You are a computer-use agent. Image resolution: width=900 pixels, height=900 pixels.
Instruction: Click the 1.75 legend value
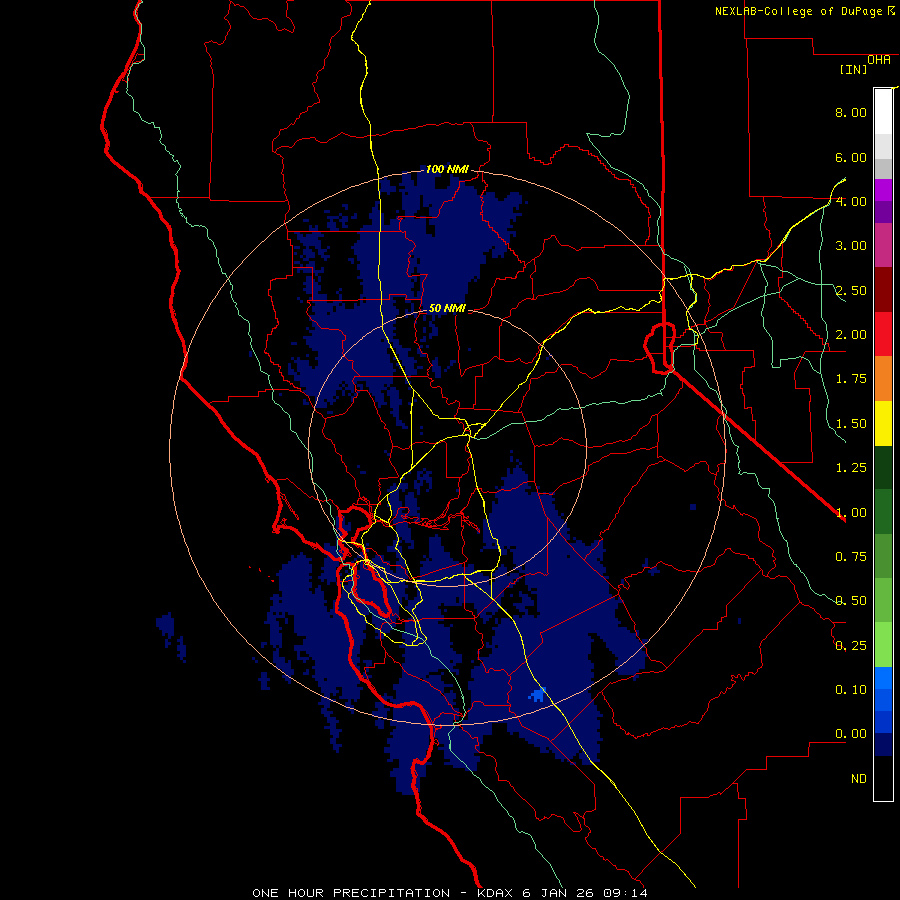[851, 379]
